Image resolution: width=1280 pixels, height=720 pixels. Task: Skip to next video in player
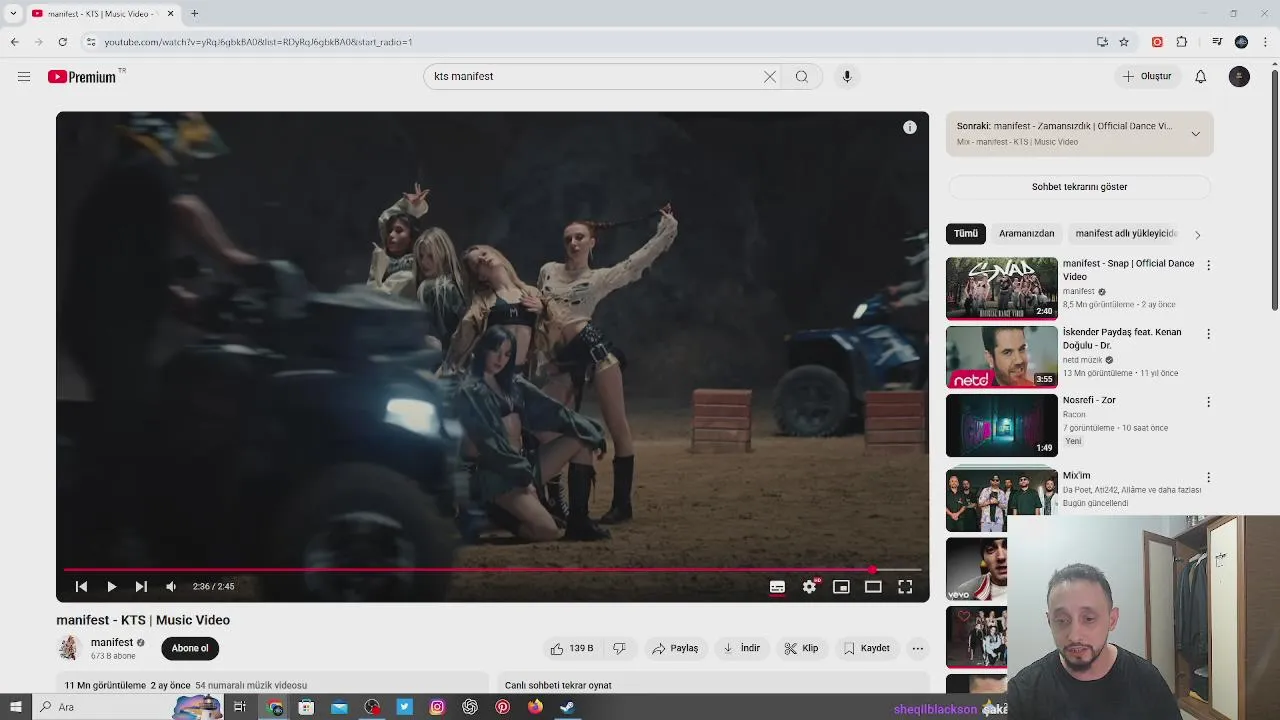click(x=141, y=587)
